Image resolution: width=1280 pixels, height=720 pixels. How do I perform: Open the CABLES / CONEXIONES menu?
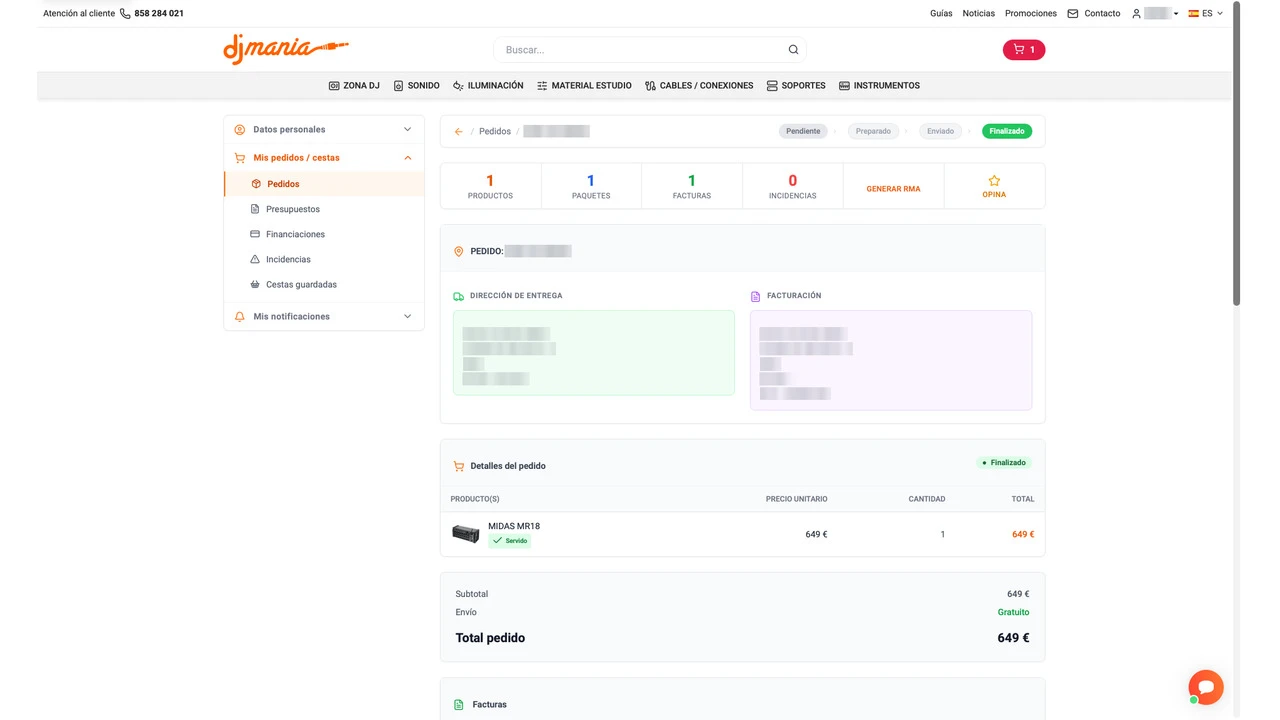[x=699, y=86]
